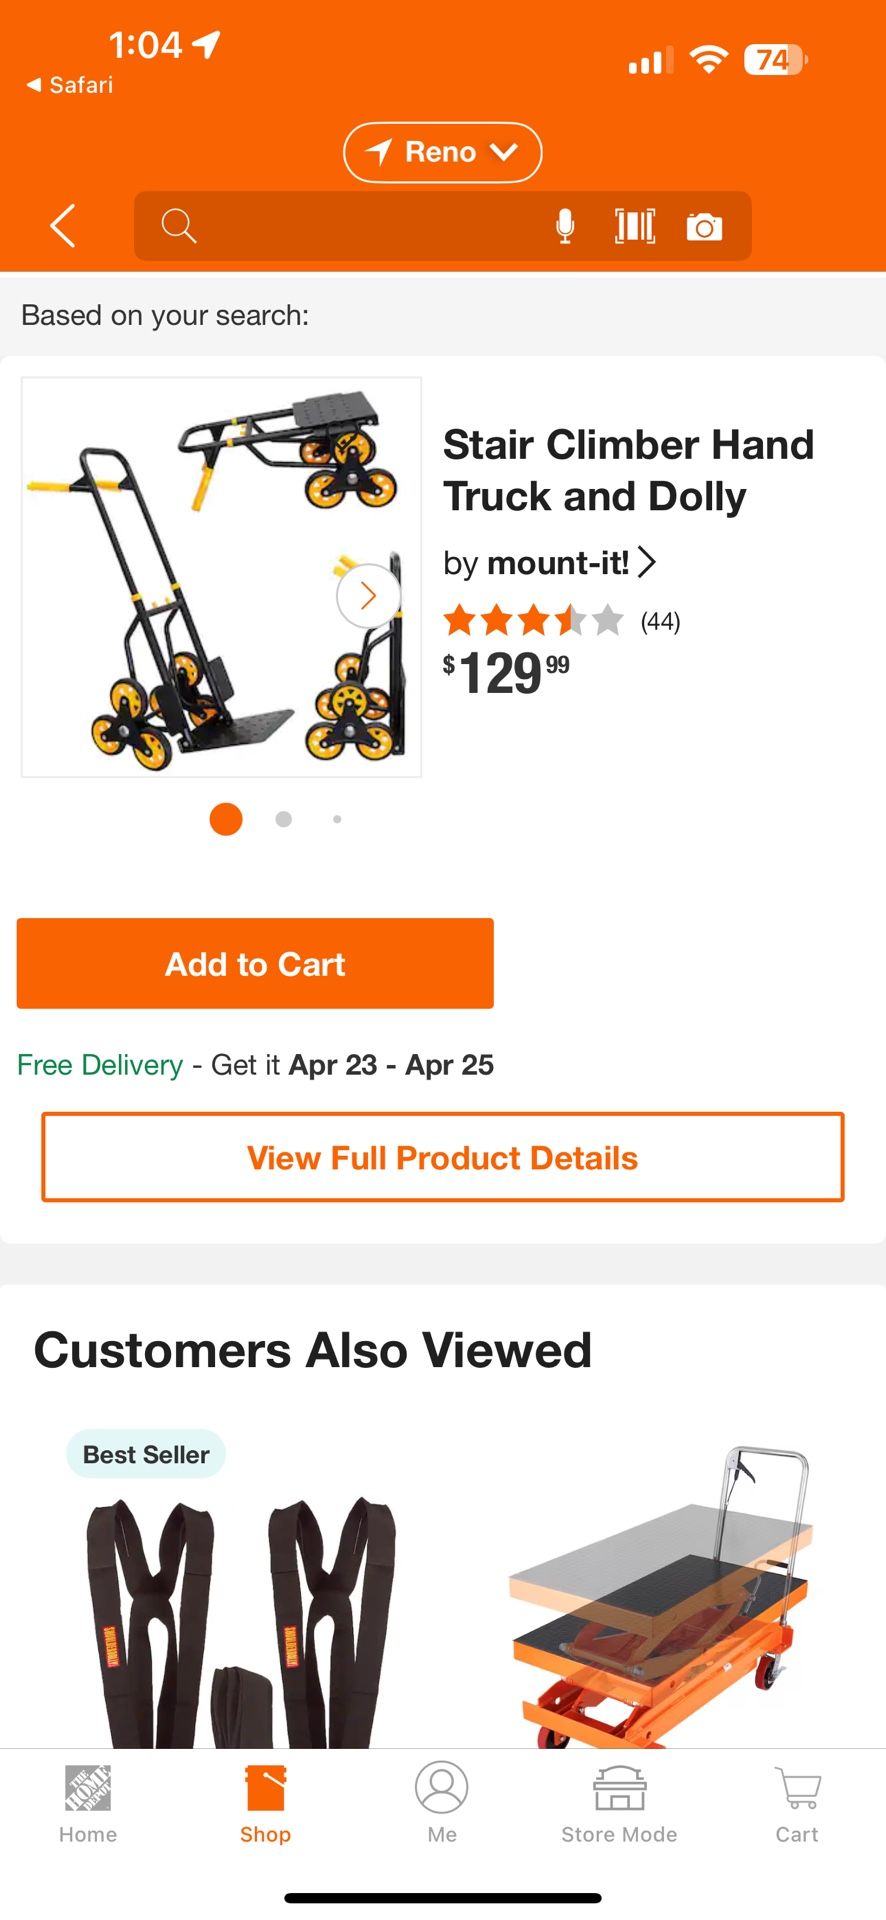The height and width of the screenshot is (1920, 886).
Task: Select the second image pagination dot
Action: pyautogui.click(x=284, y=819)
